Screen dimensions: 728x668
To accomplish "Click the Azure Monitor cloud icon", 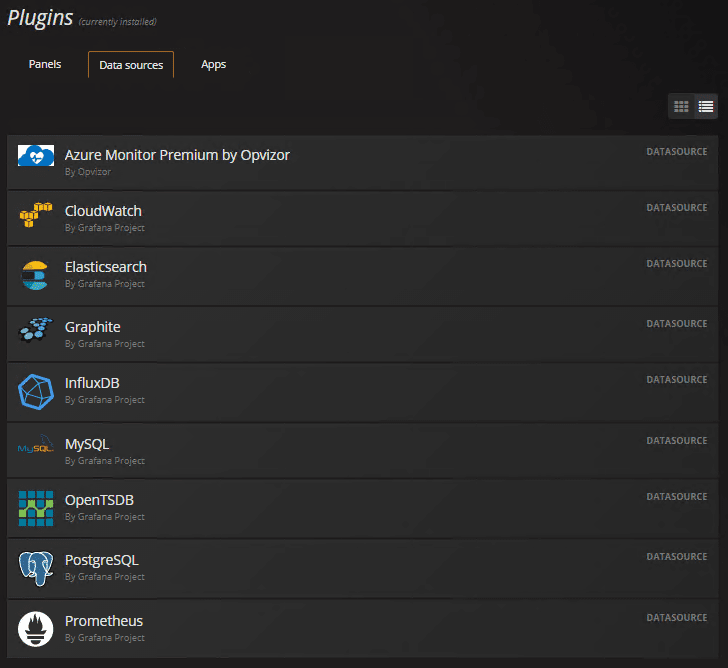I will tap(36, 156).
